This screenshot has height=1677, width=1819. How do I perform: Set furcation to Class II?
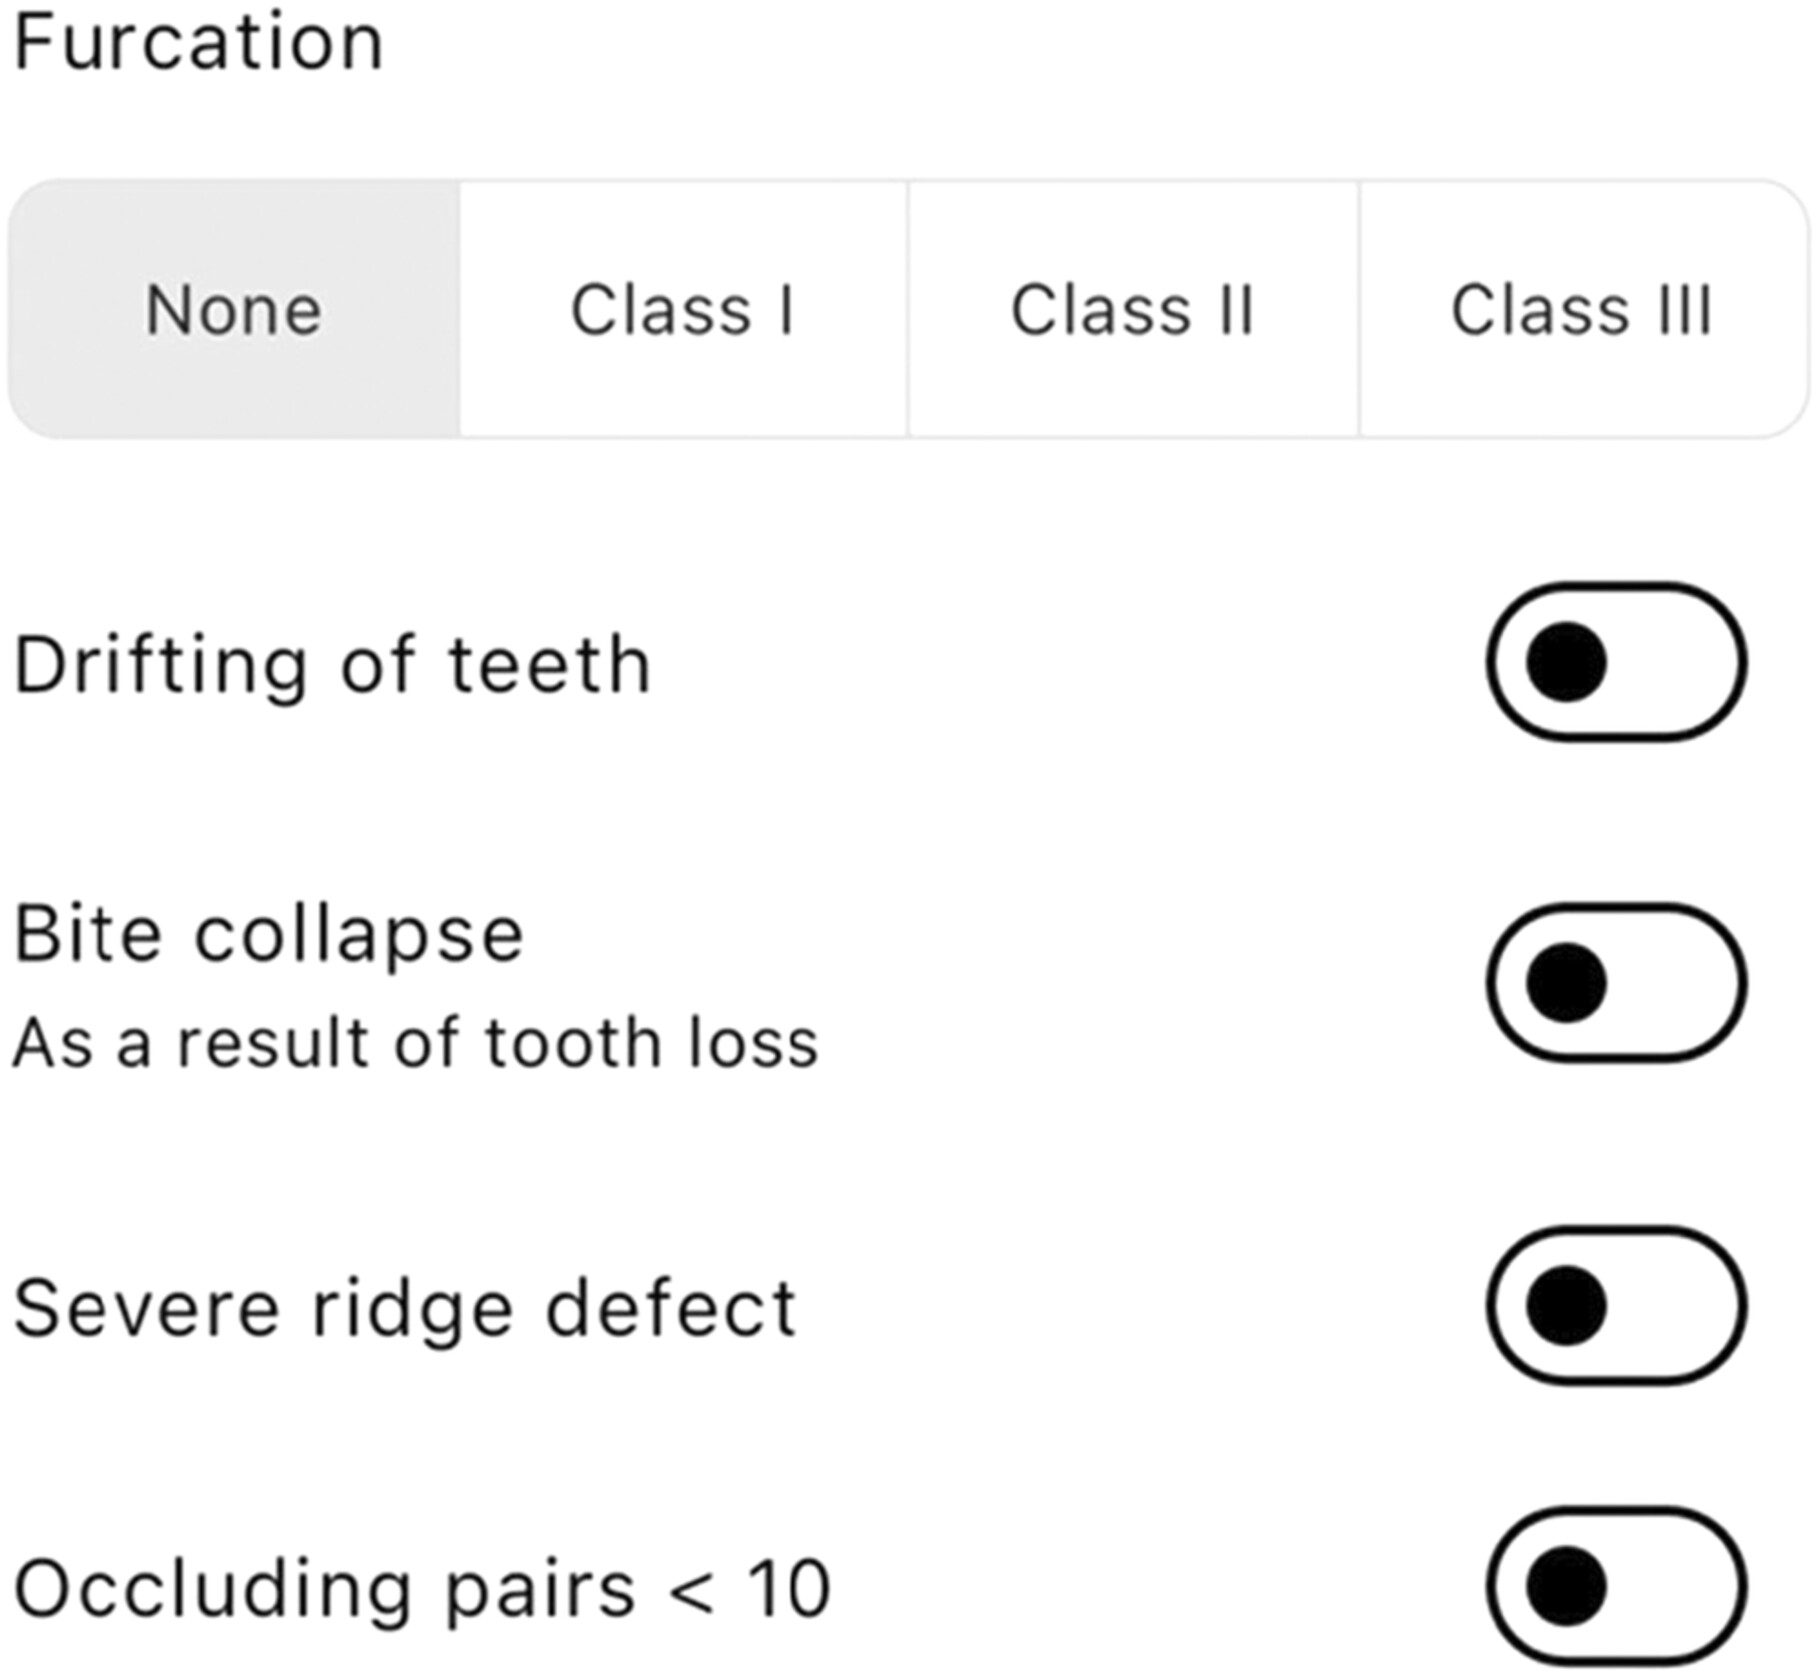tap(1133, 309)
